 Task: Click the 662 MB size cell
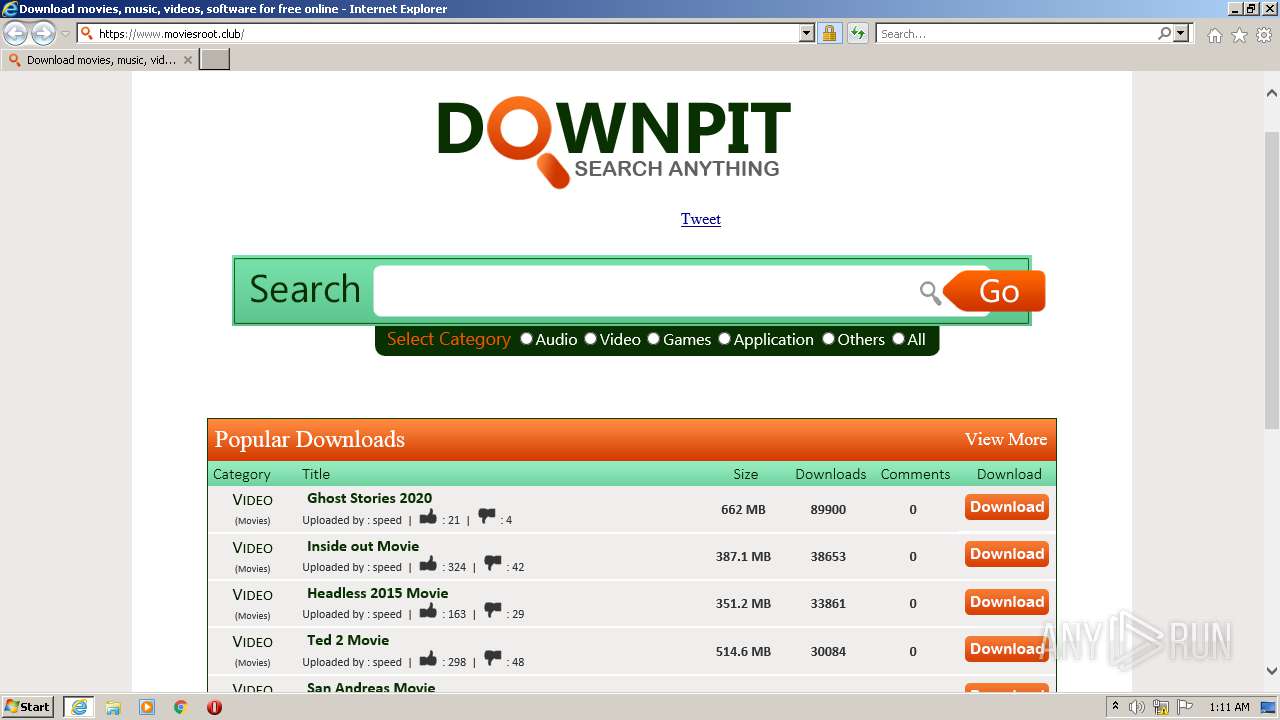[x=743, y=509]
